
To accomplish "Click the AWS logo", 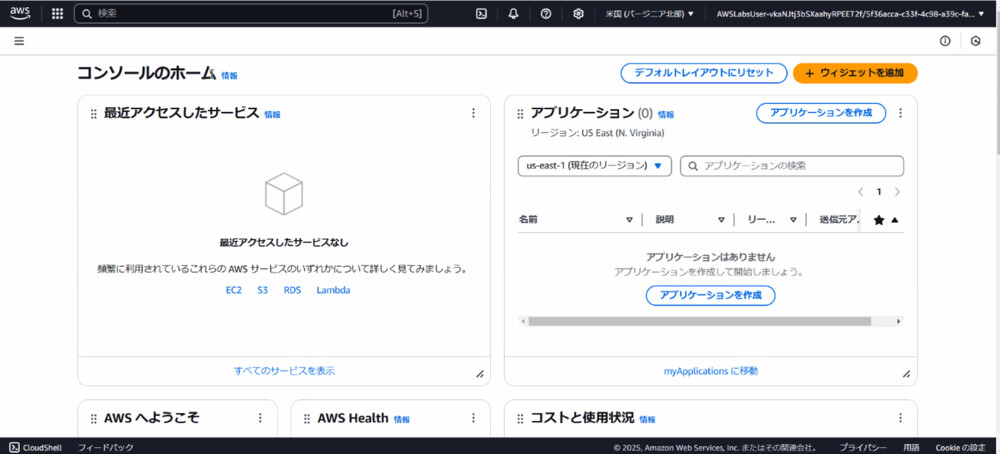I will [21, 14].
